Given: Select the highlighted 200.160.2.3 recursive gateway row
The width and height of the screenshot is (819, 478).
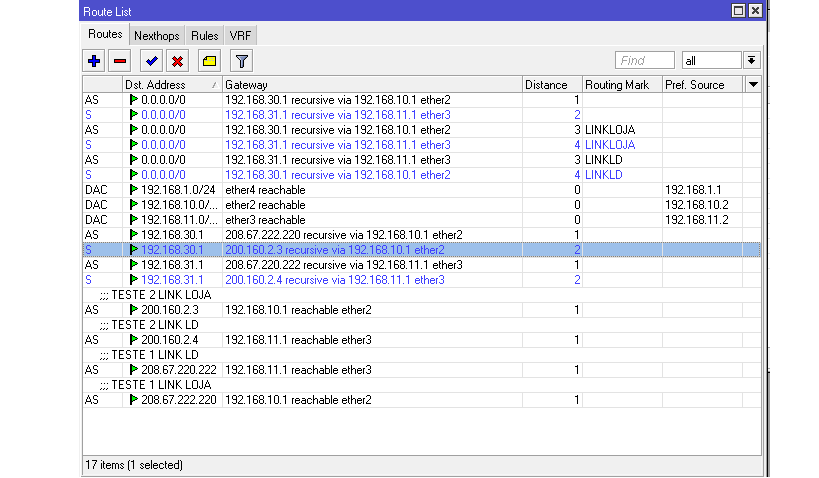Looking at the screenshot, I should click(x=421, y=250).
